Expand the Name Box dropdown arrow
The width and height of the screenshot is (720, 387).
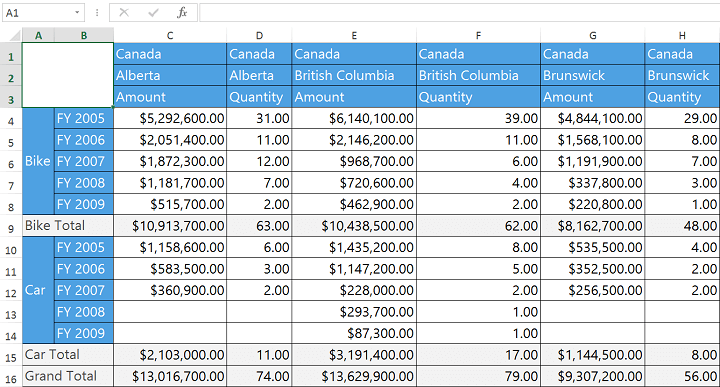pyautogui.click(x=77, y=12)
